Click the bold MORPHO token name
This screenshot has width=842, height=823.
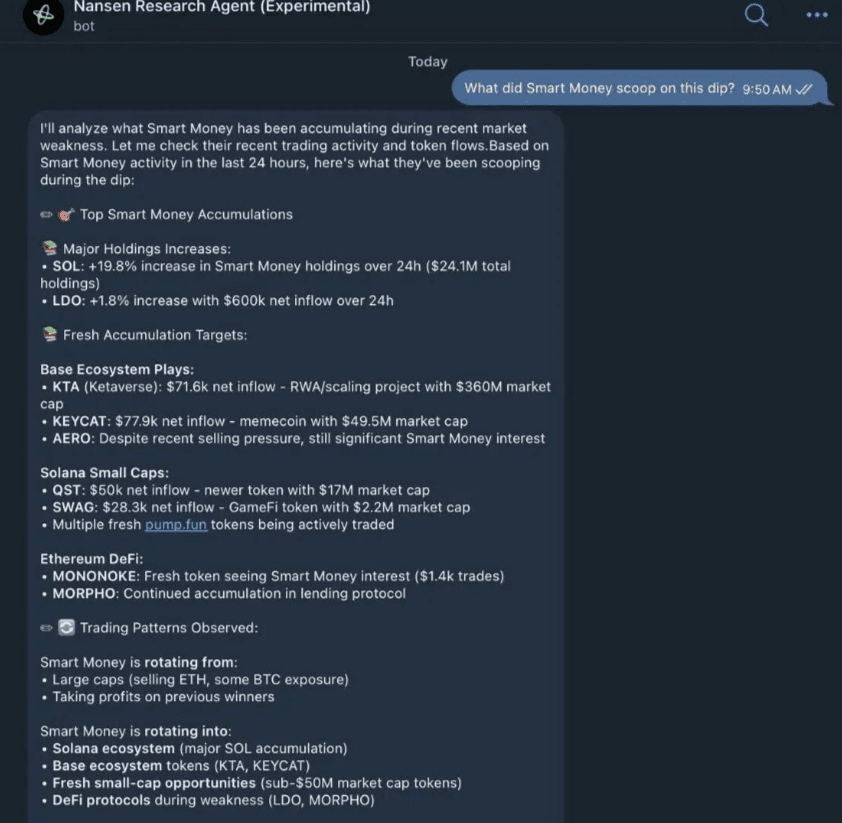(84, 594)
